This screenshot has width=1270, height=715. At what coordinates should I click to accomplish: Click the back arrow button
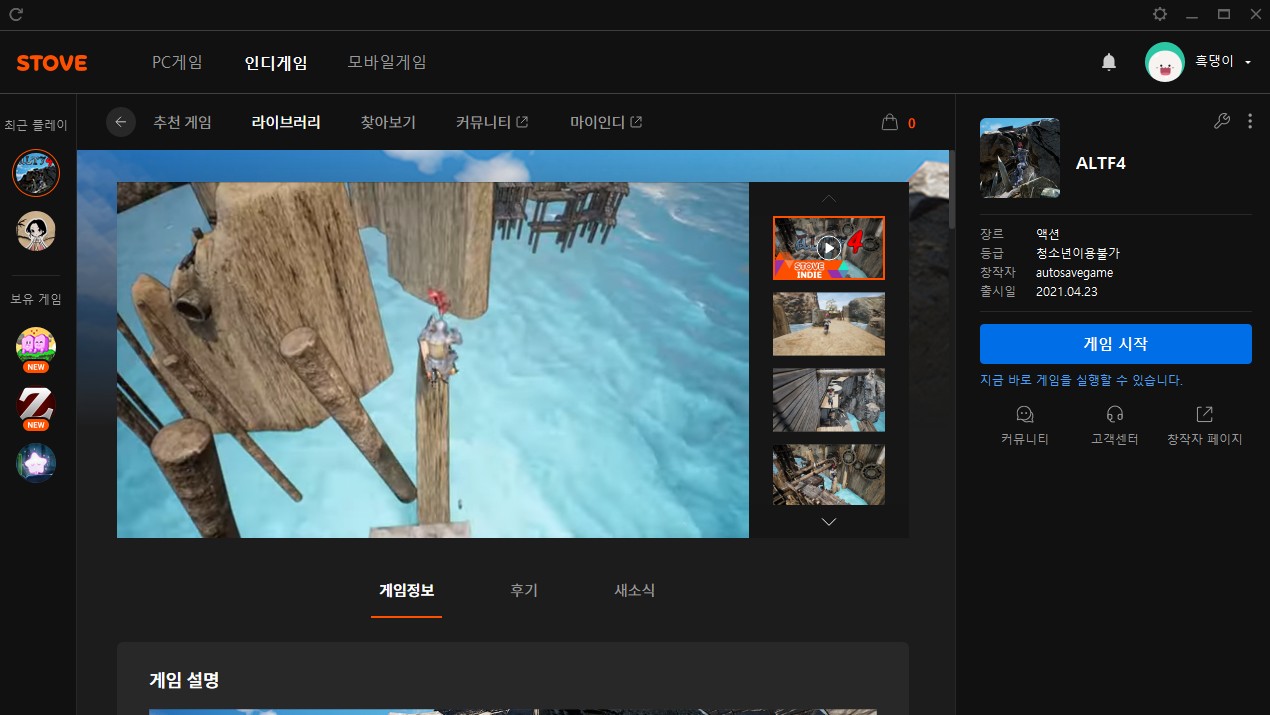[x=121, y=122]
